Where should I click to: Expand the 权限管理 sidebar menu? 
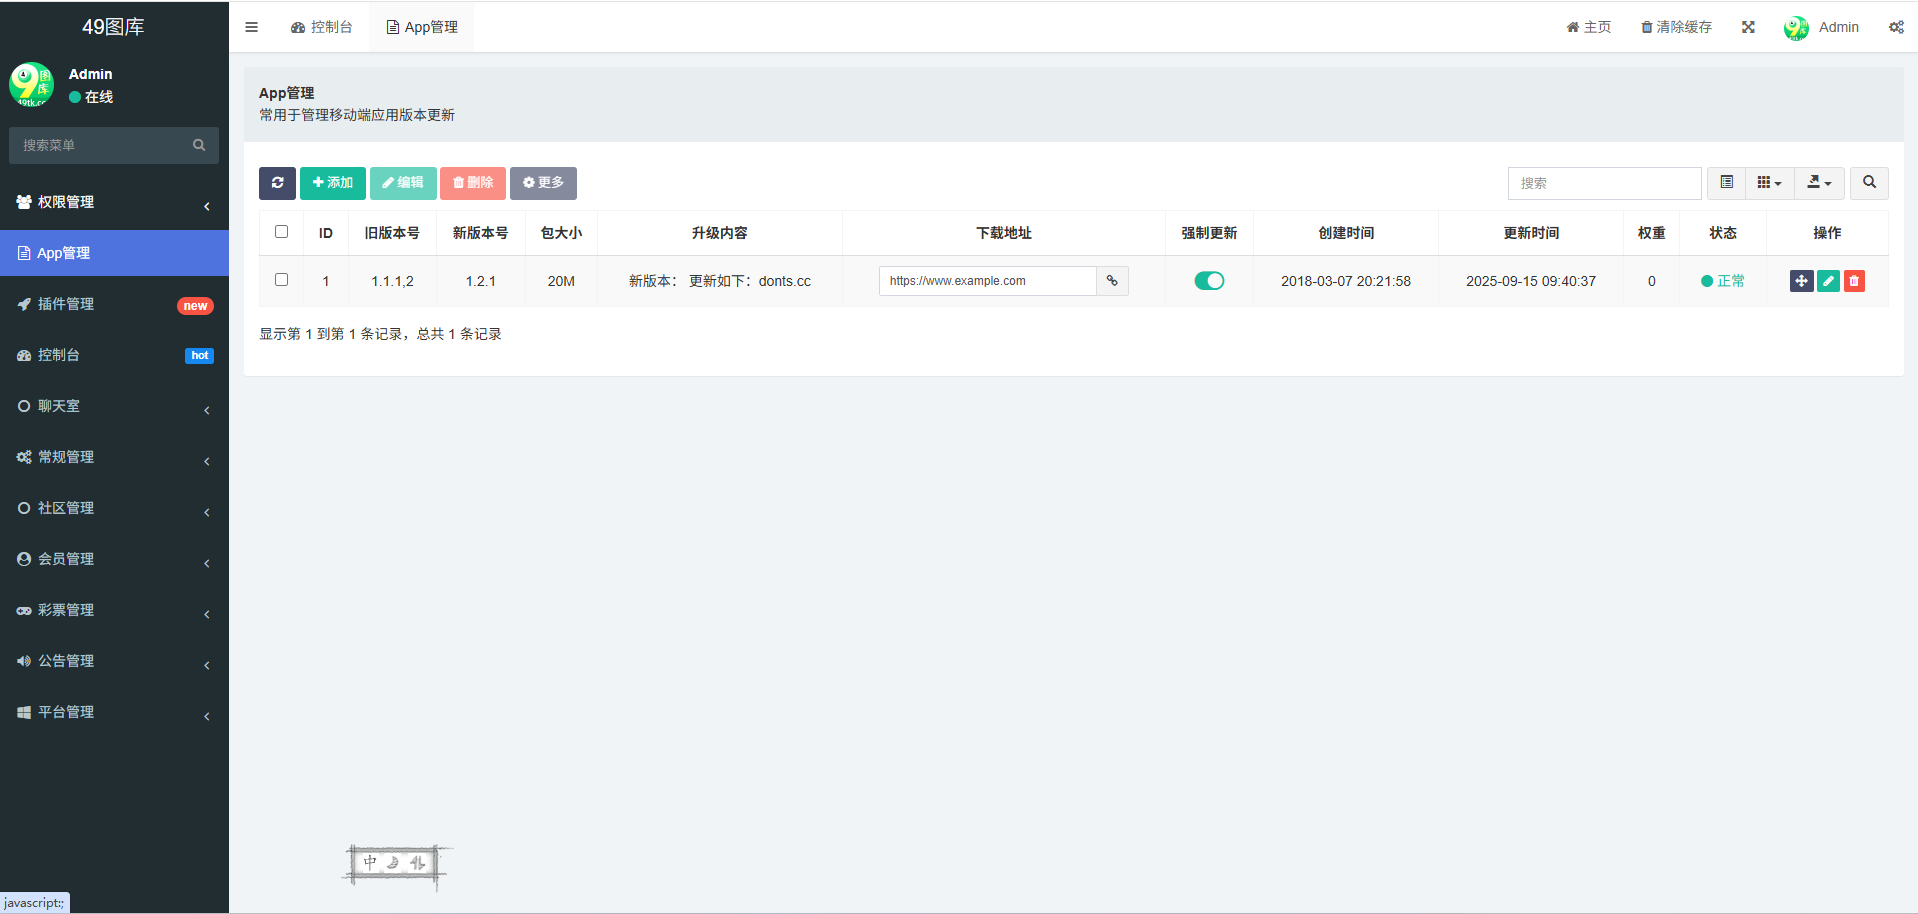pyautogui.click(x=114, y=202)
